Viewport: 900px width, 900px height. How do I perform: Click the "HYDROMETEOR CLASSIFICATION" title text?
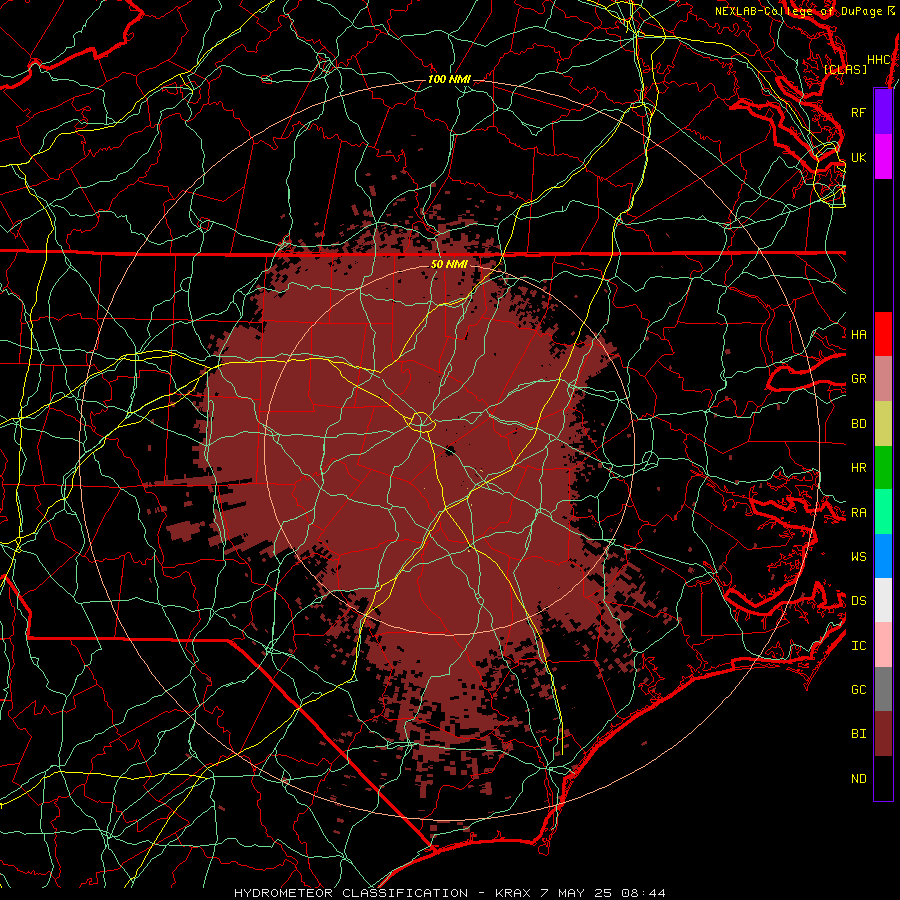pos(351,893)
